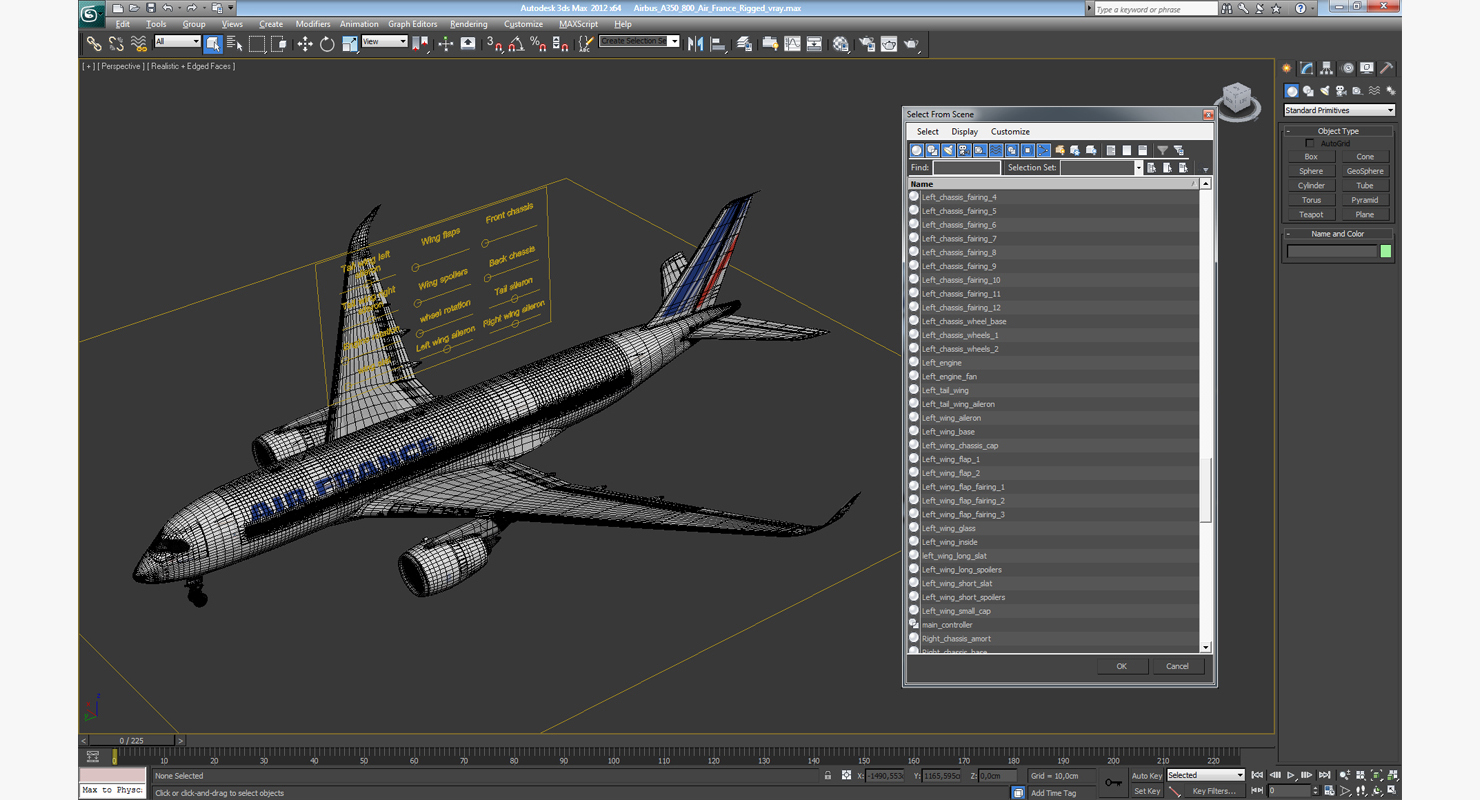Viewport: 1480px width, 800px height.
Task: Toggle Display Helpers filter in dialog
Action: pyautogui.click(x=980, y=150)
